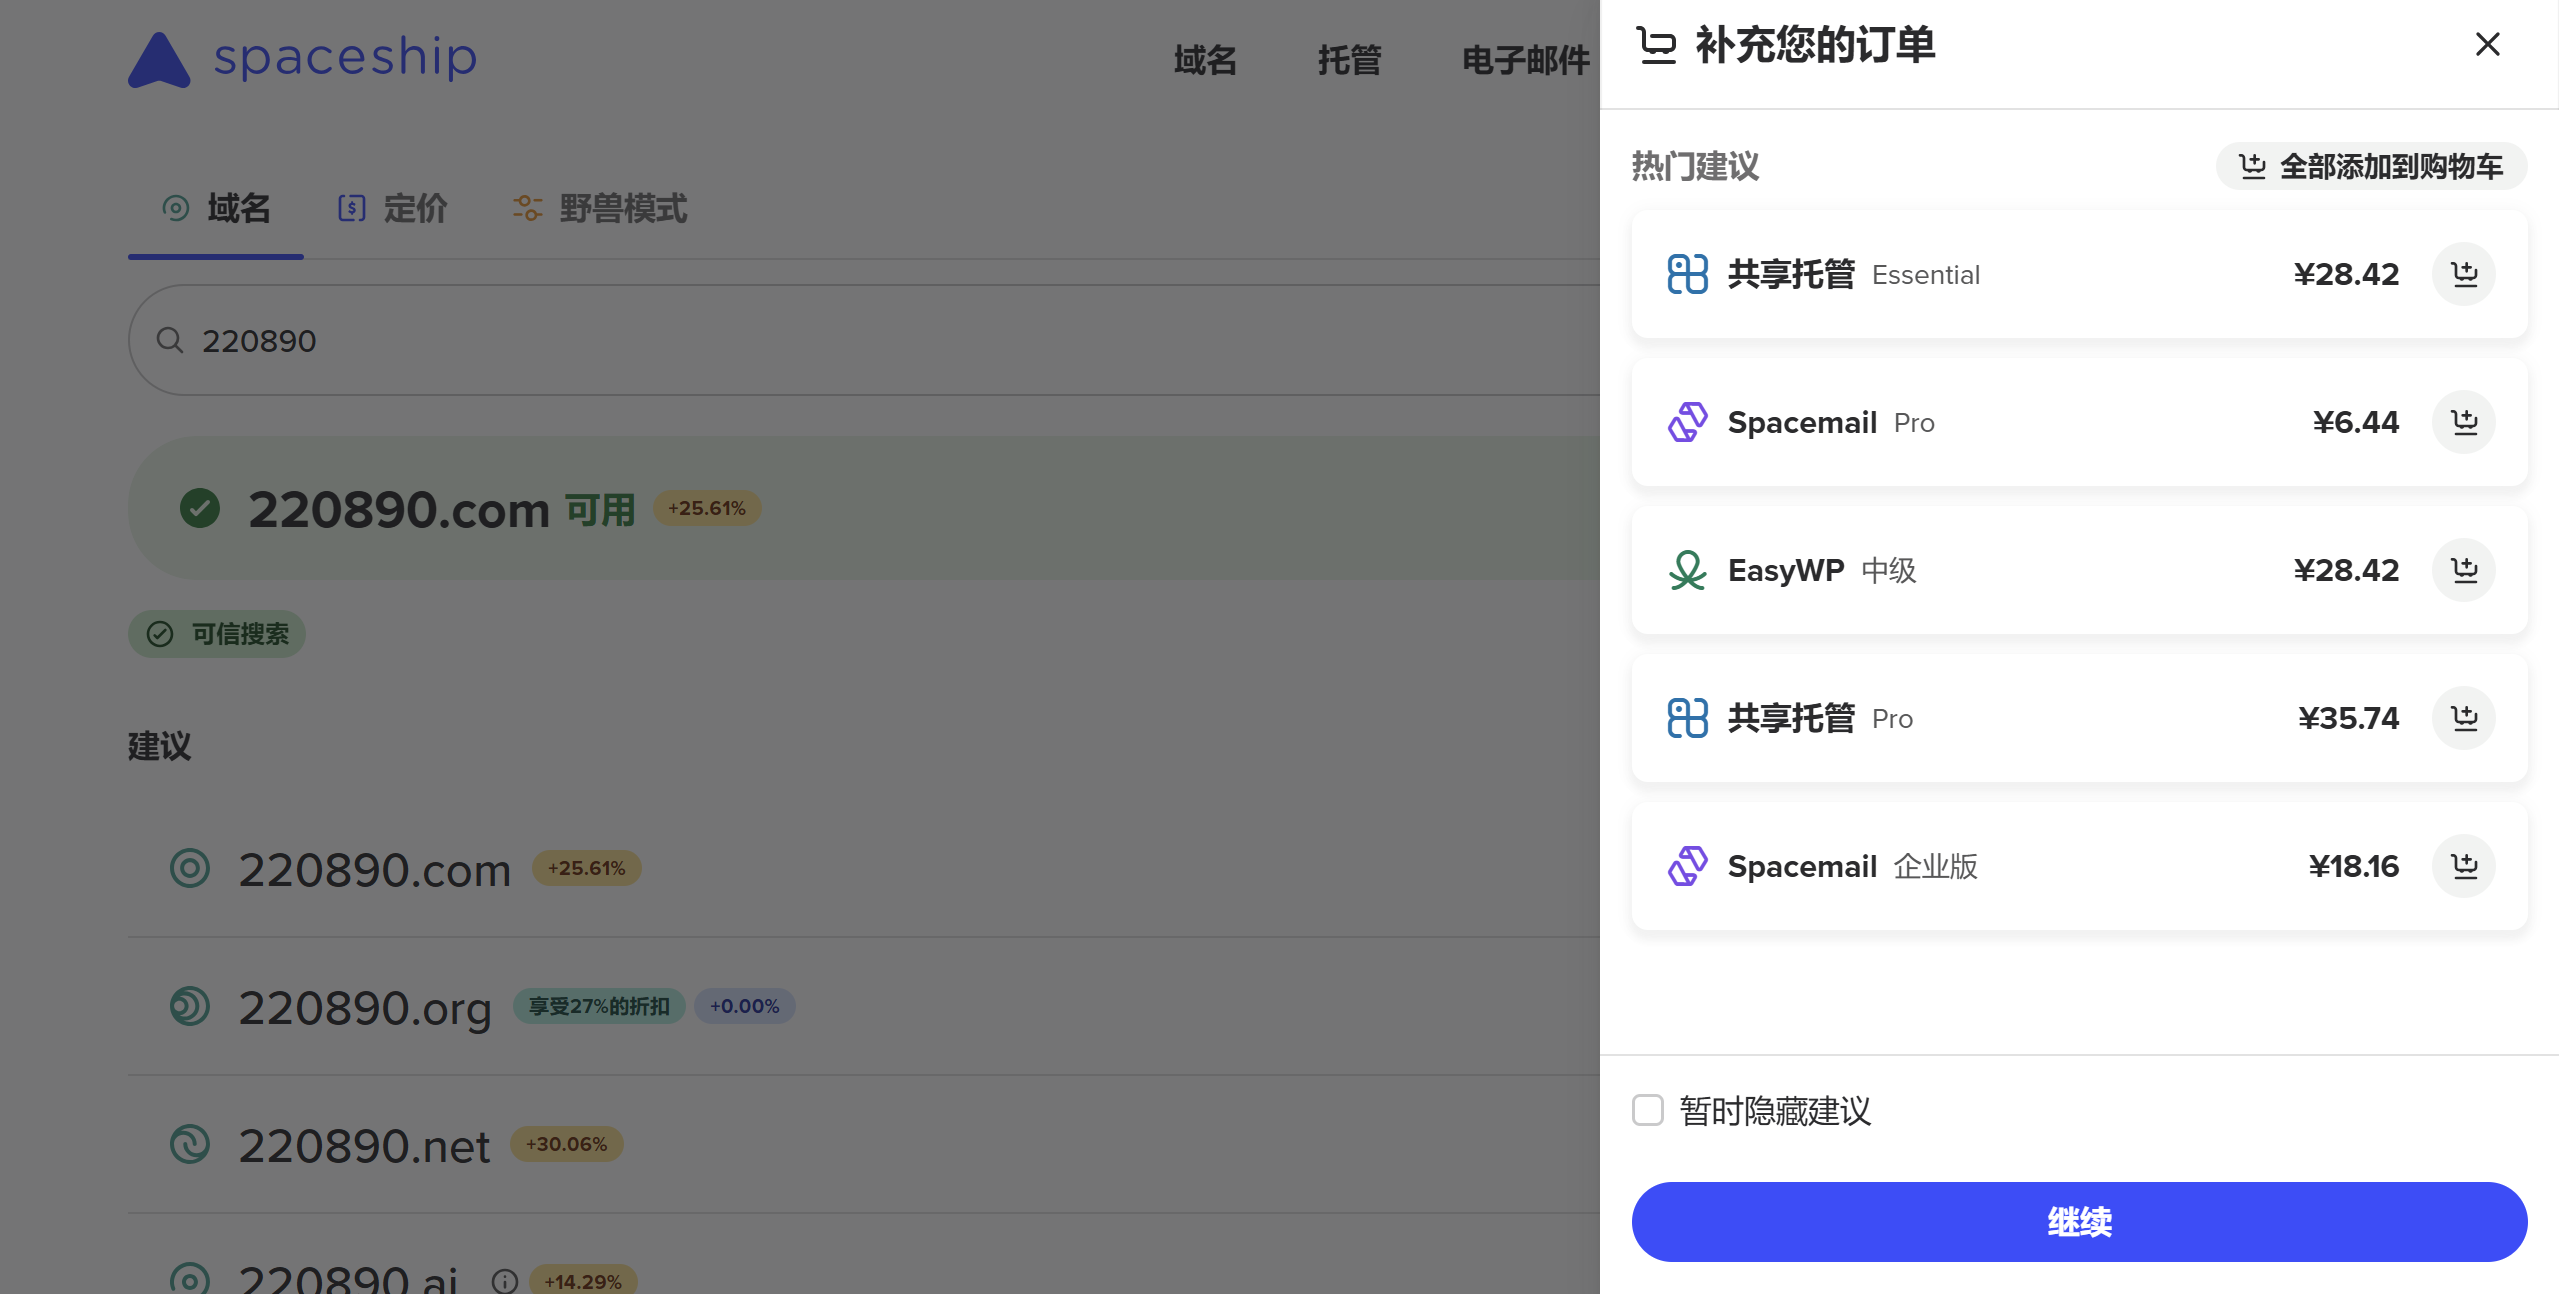2559x1294 pixels.
Task: Click the Spaceship logo
Action: click(x=303, y=58)
